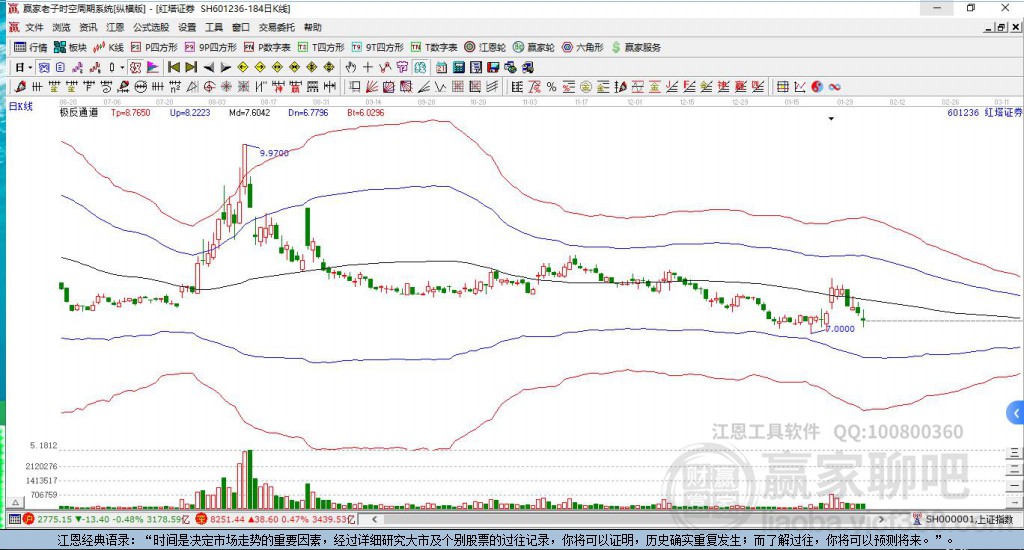Open the P数字表 tool

pos(267,47)
